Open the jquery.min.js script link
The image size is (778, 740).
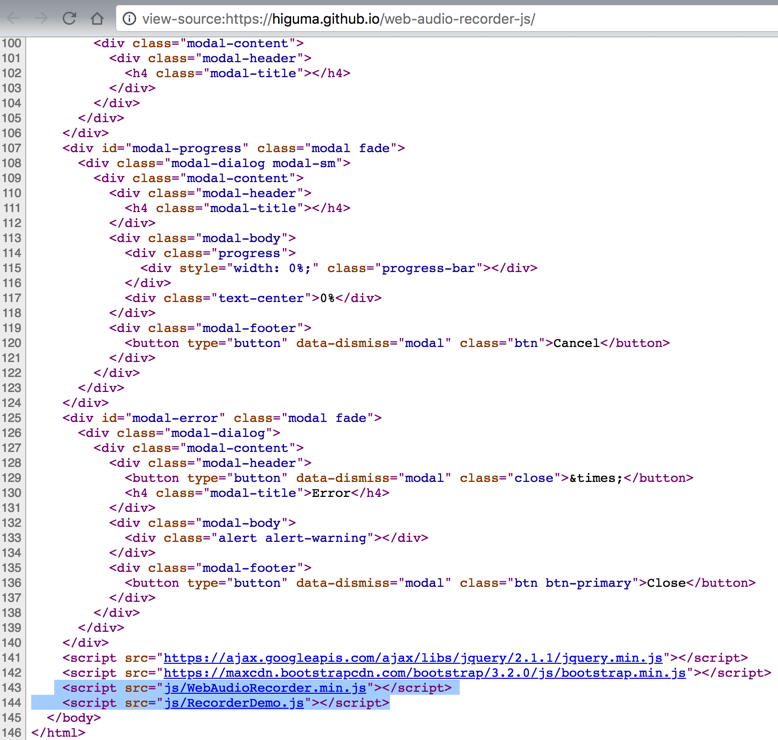tap(413, 658)
